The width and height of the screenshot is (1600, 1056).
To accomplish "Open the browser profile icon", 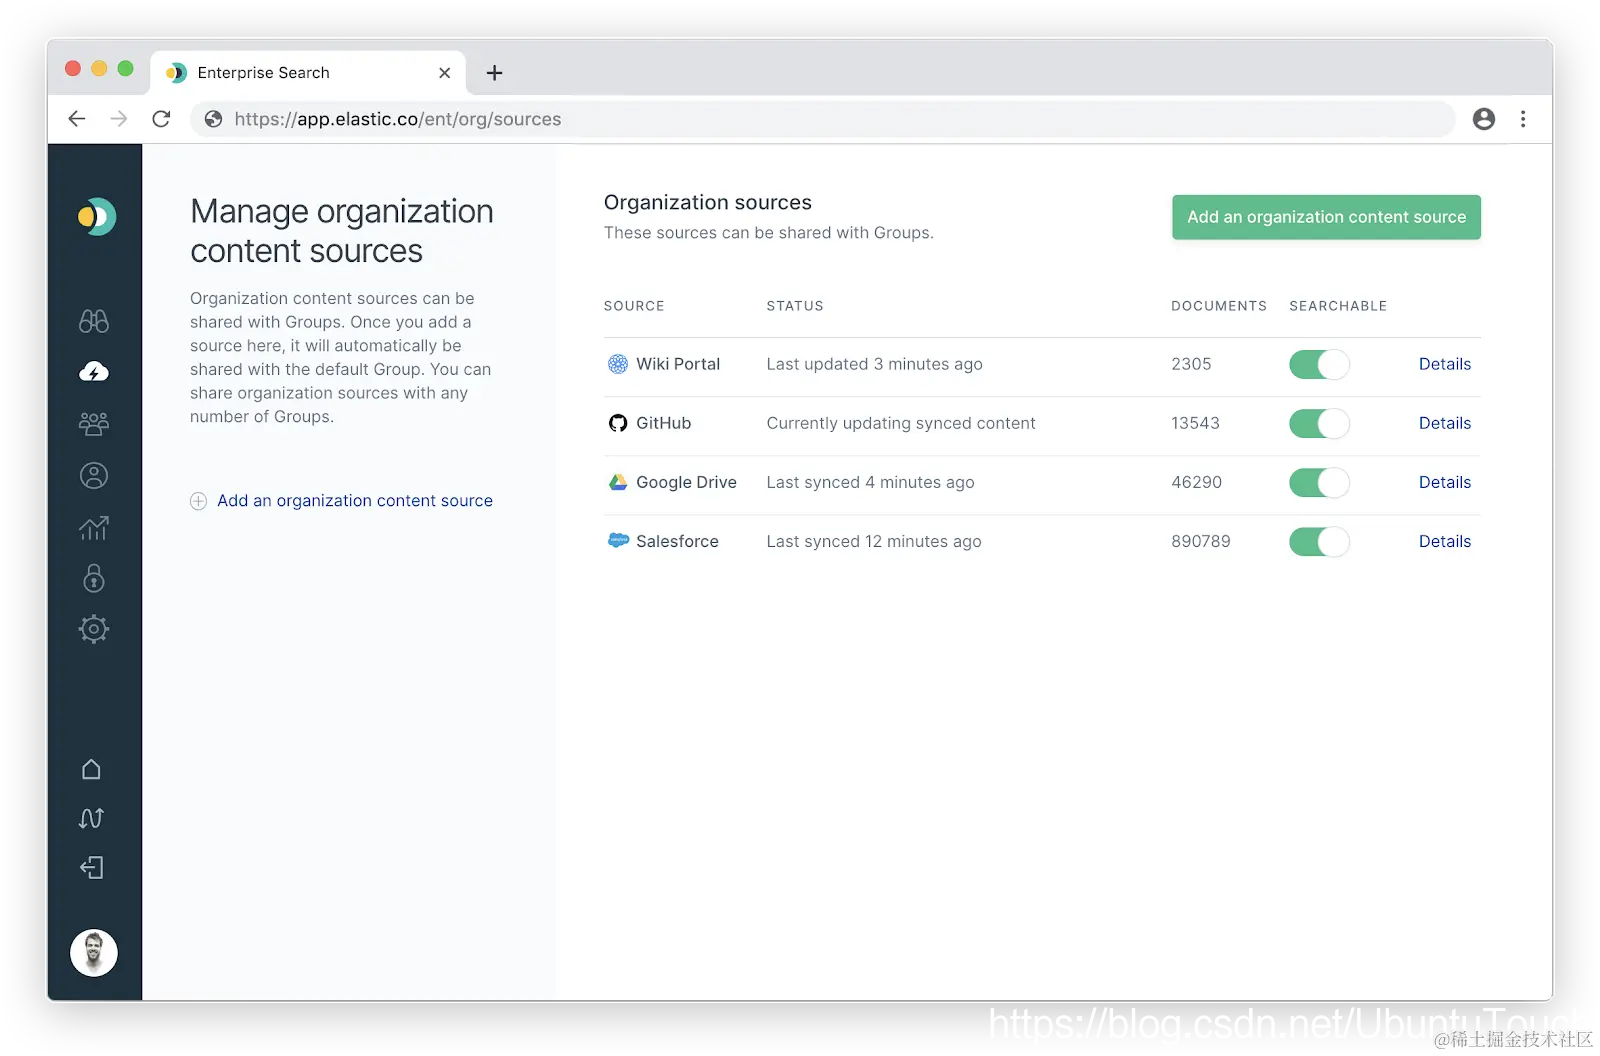I will tap(1484, 119).
